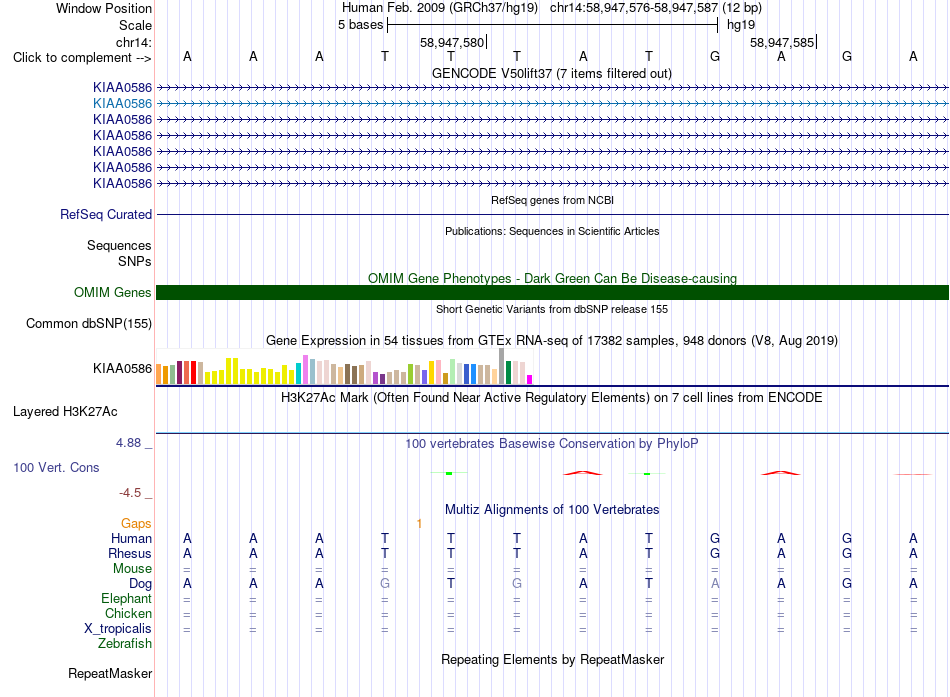
Task: Click the Dog alignment row label
Action: [x=141, y=584]
